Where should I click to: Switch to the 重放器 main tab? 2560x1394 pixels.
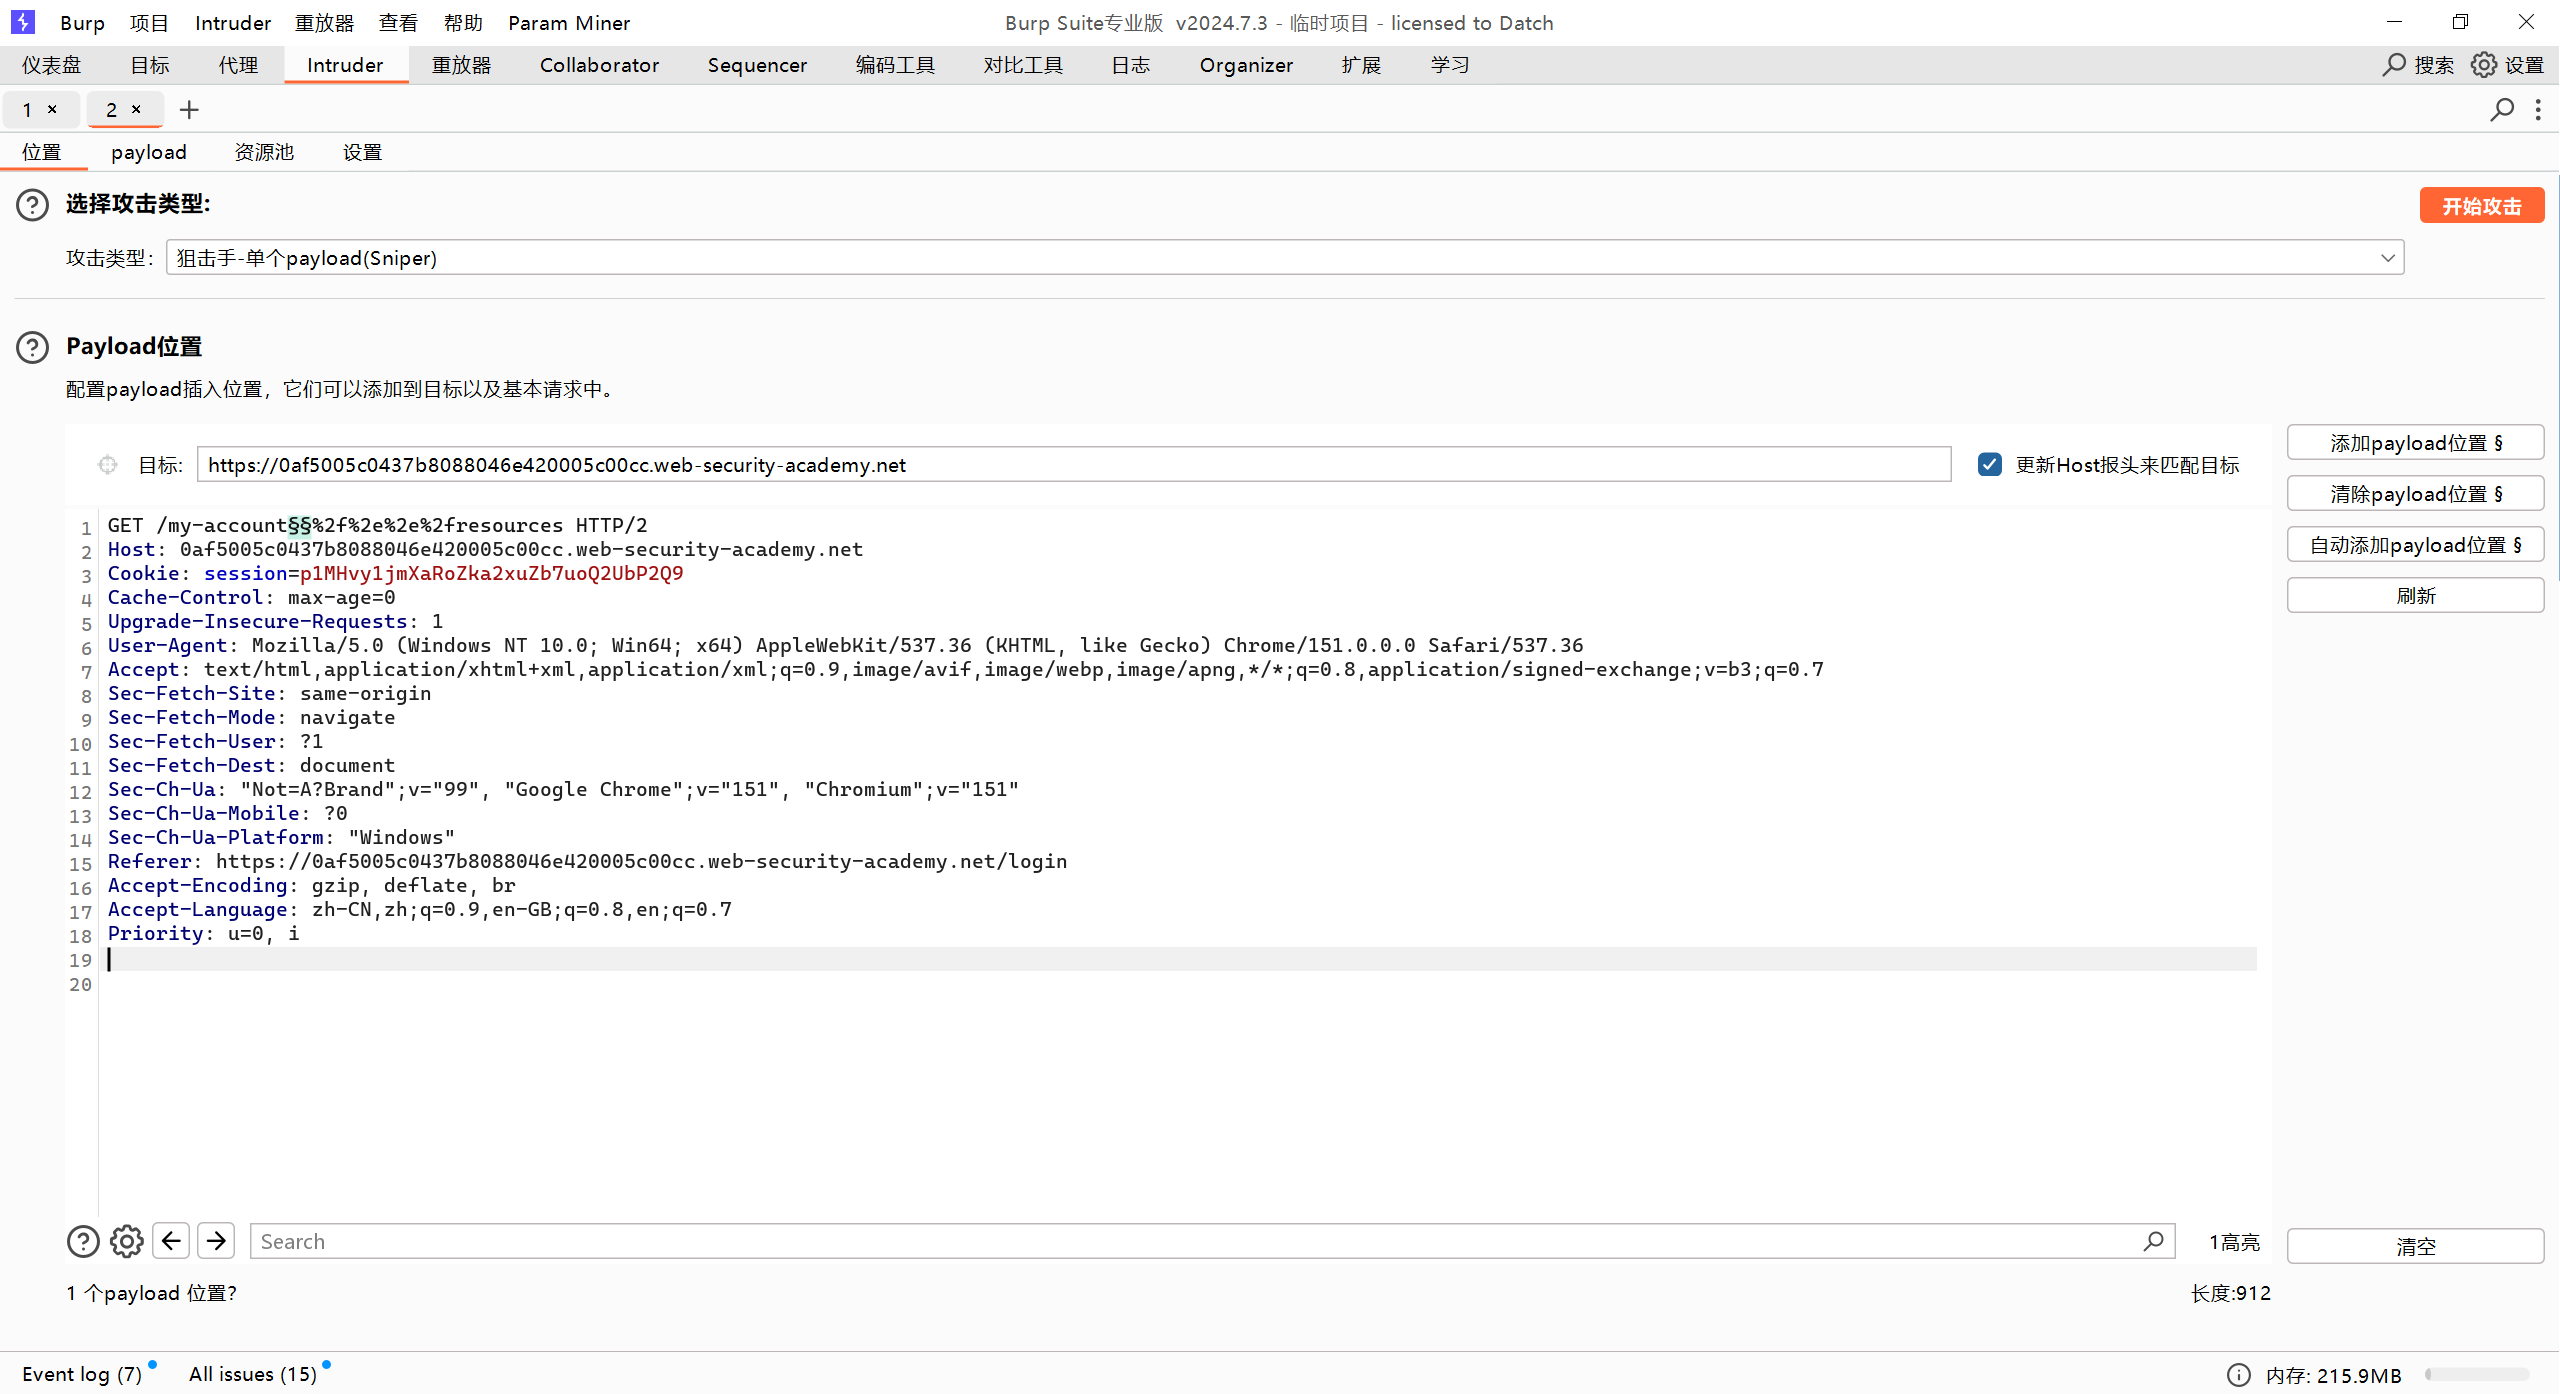462,65
